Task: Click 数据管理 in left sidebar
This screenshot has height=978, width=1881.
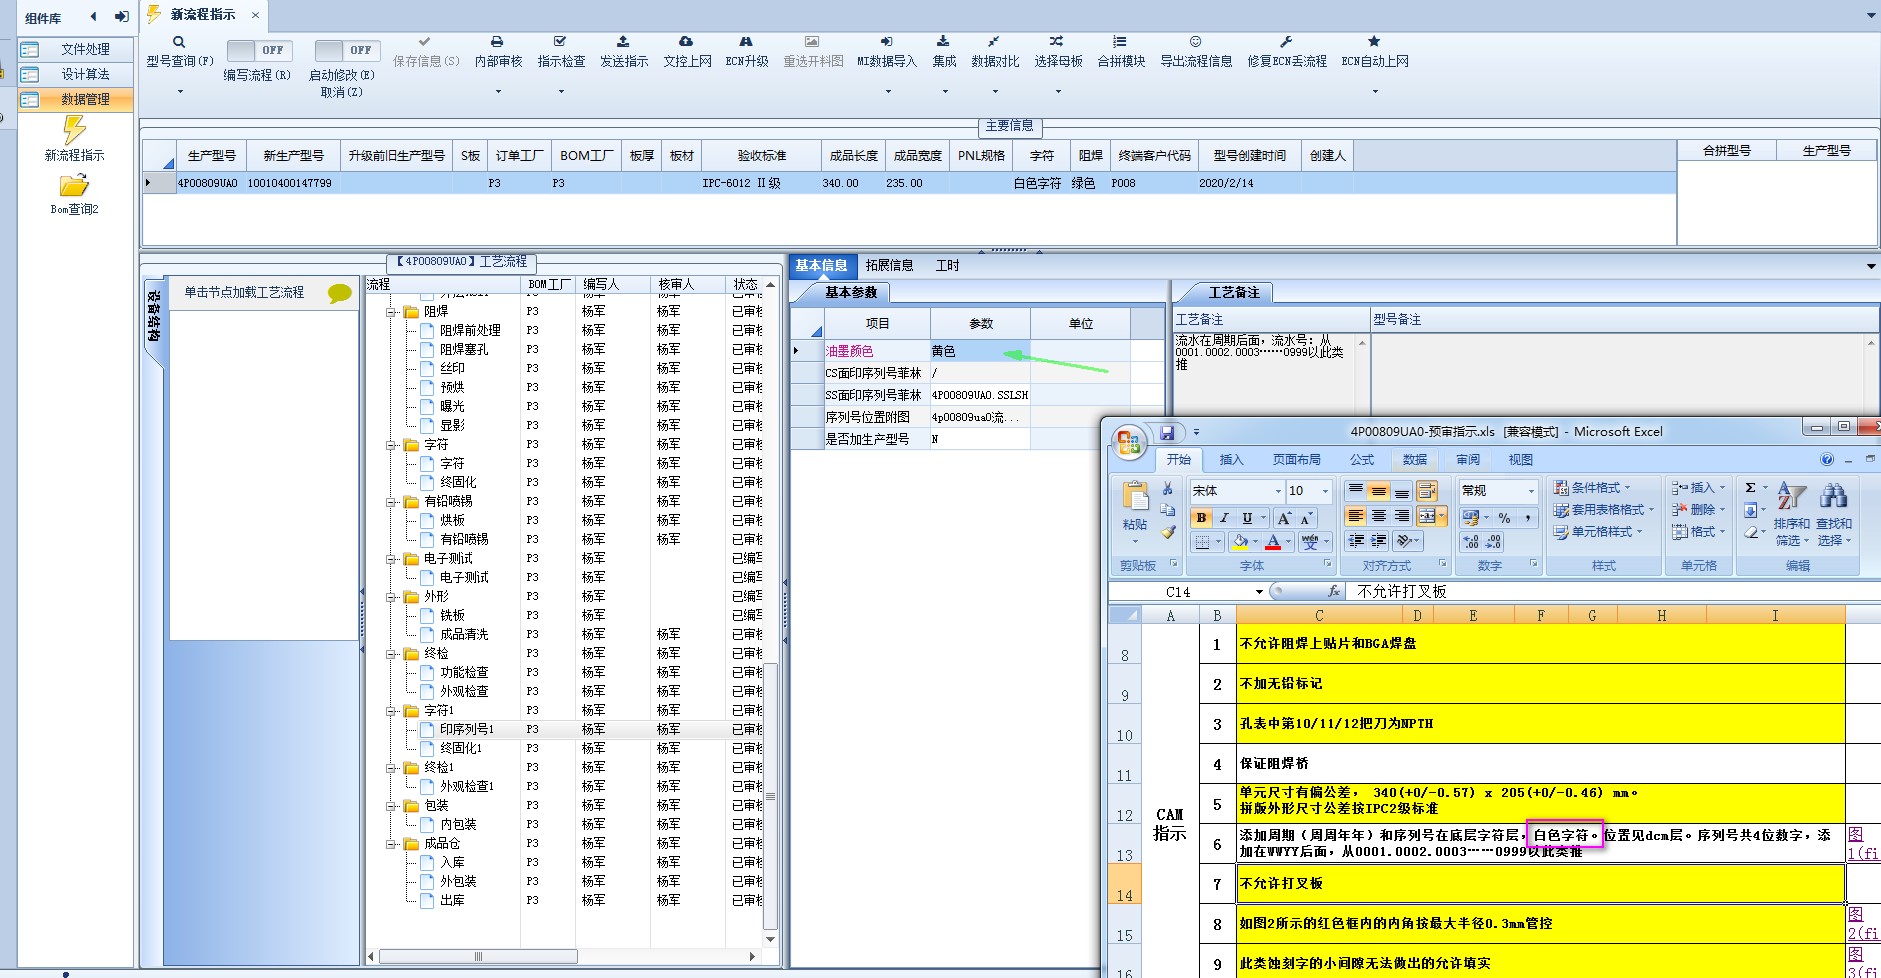Action: click(x=76, y=99)
